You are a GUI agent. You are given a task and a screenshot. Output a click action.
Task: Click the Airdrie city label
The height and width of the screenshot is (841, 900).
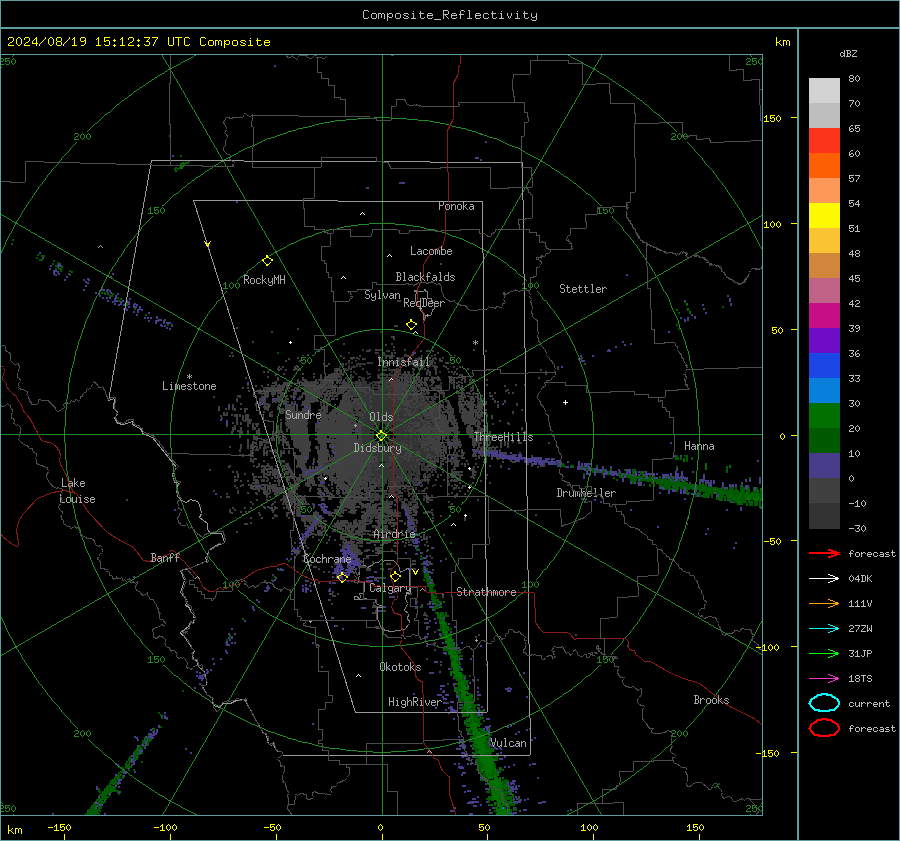[x=394, y=534]
